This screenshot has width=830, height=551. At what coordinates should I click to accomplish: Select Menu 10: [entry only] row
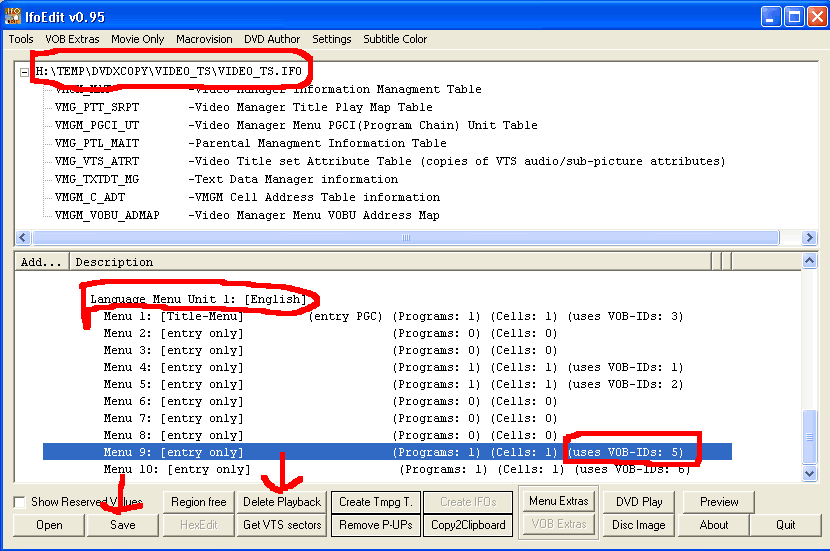[x=396, y=469]
